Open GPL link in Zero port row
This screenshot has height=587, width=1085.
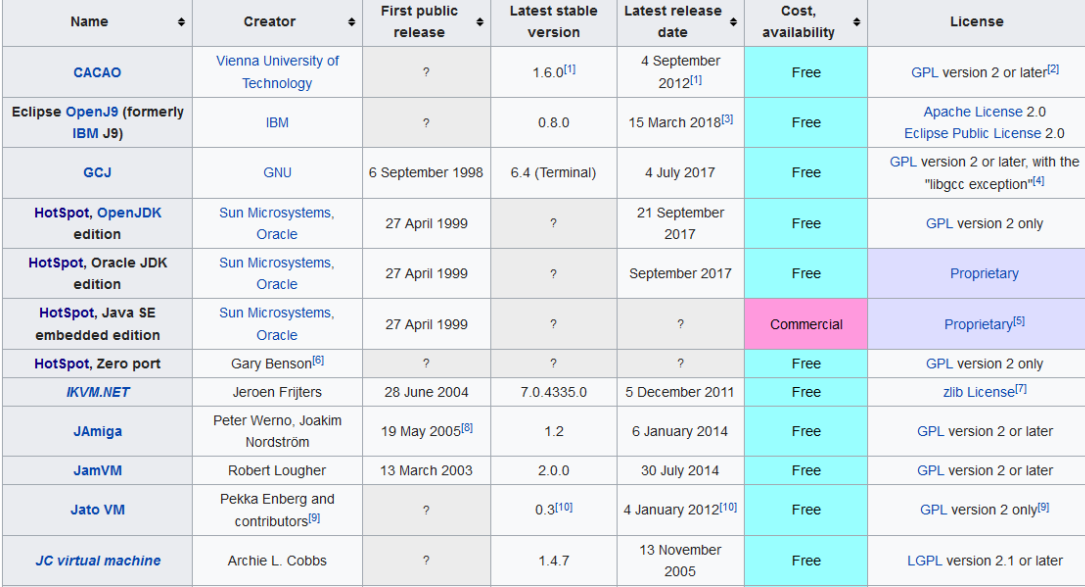coord(940,363)
